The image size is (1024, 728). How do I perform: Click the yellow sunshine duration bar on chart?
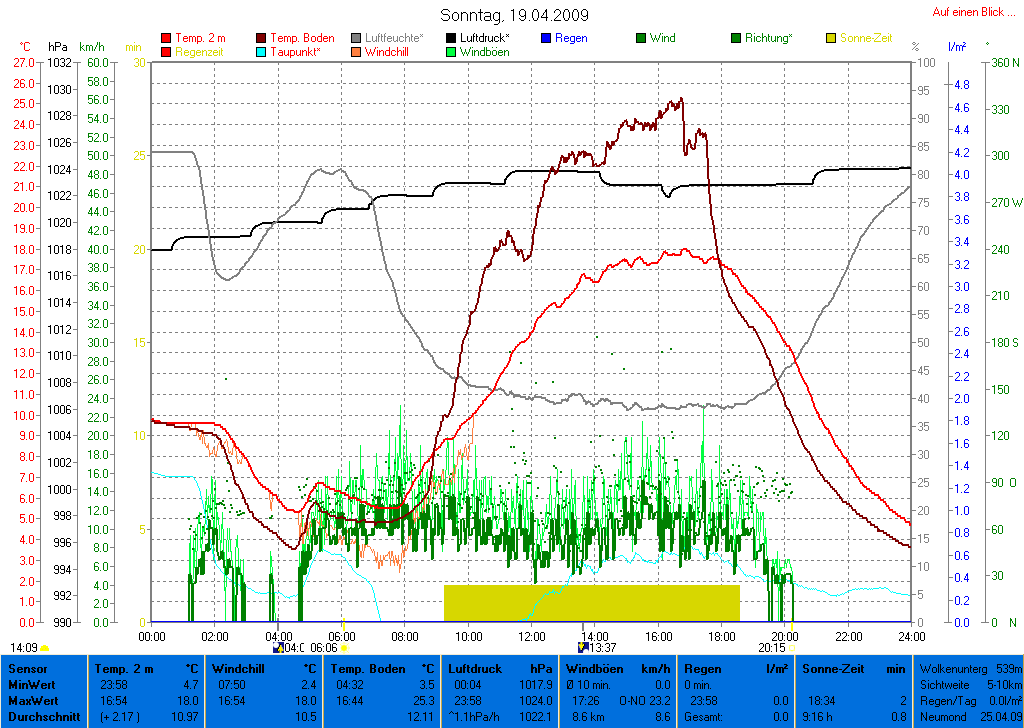(x=591, y=603)
